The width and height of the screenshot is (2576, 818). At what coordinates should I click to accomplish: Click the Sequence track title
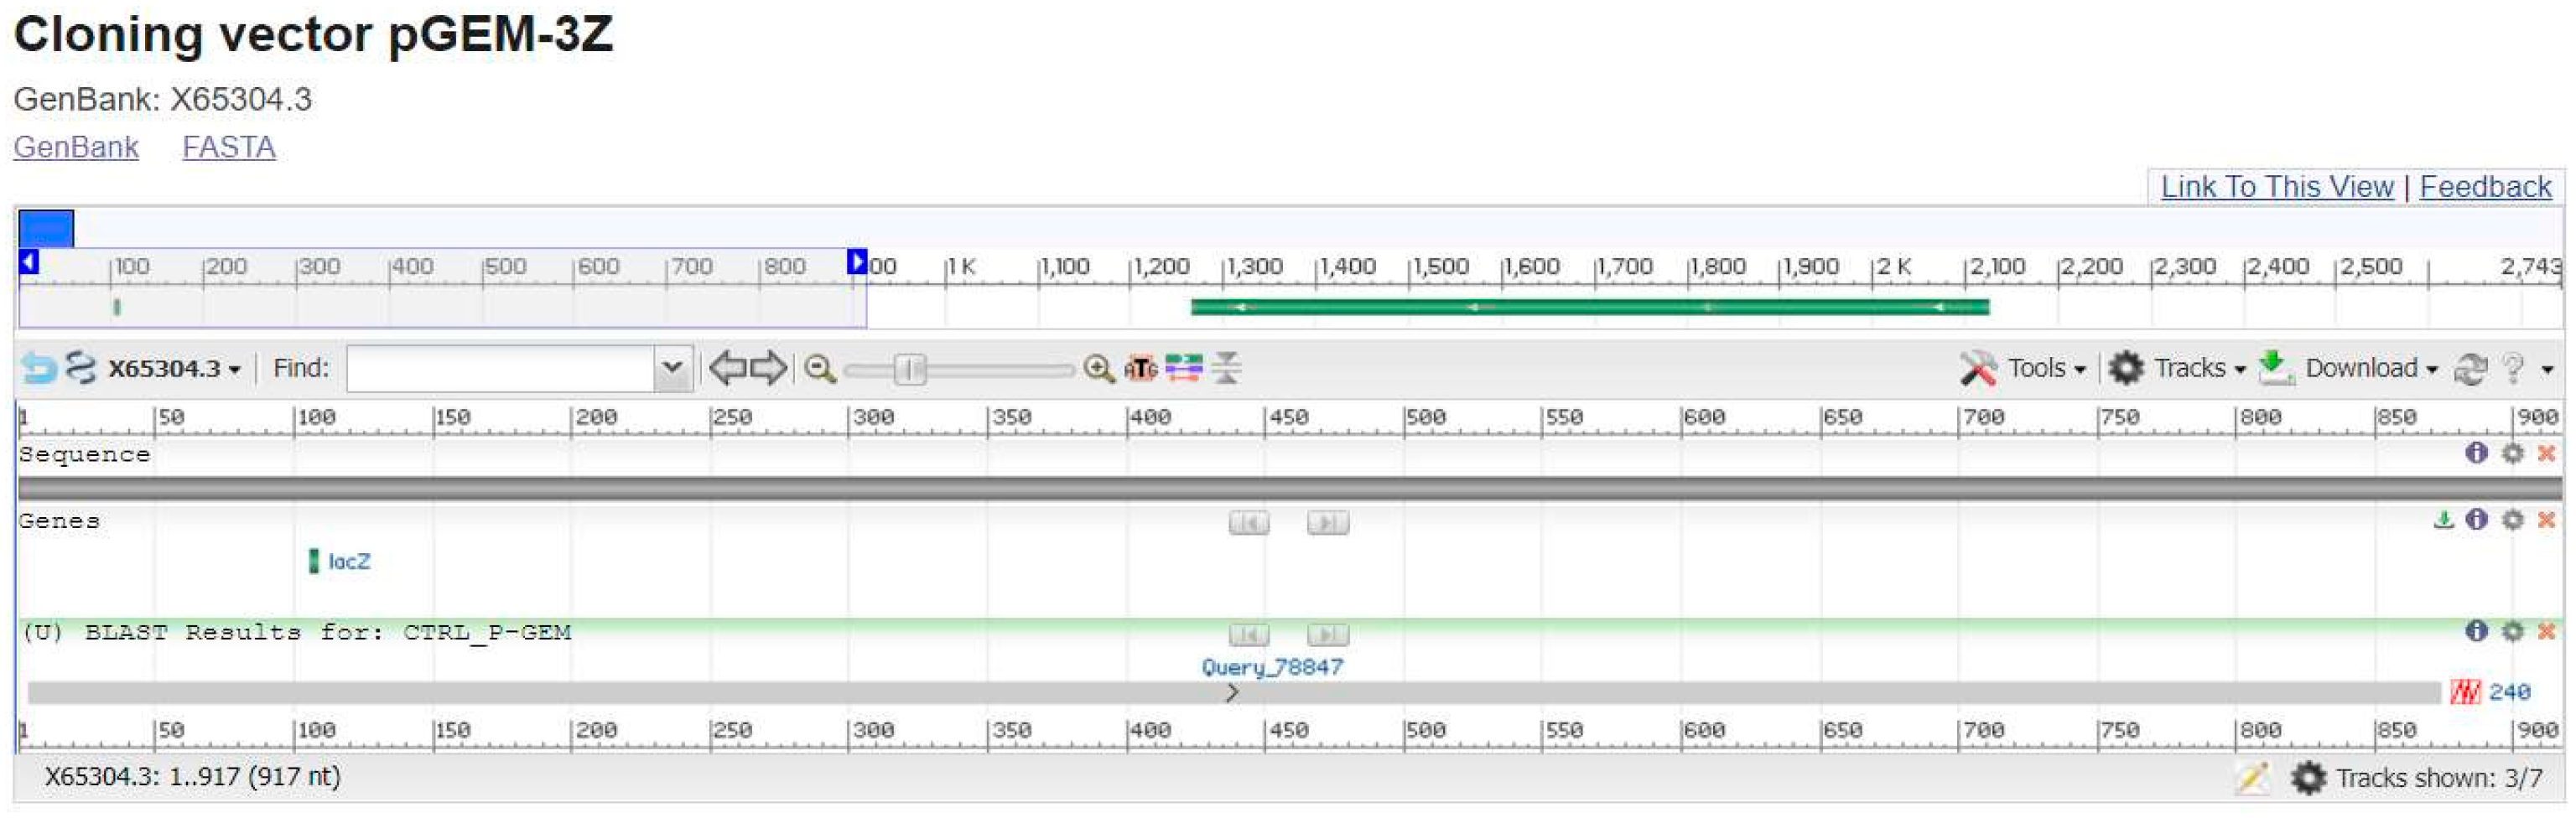click(x=84, y=454)
